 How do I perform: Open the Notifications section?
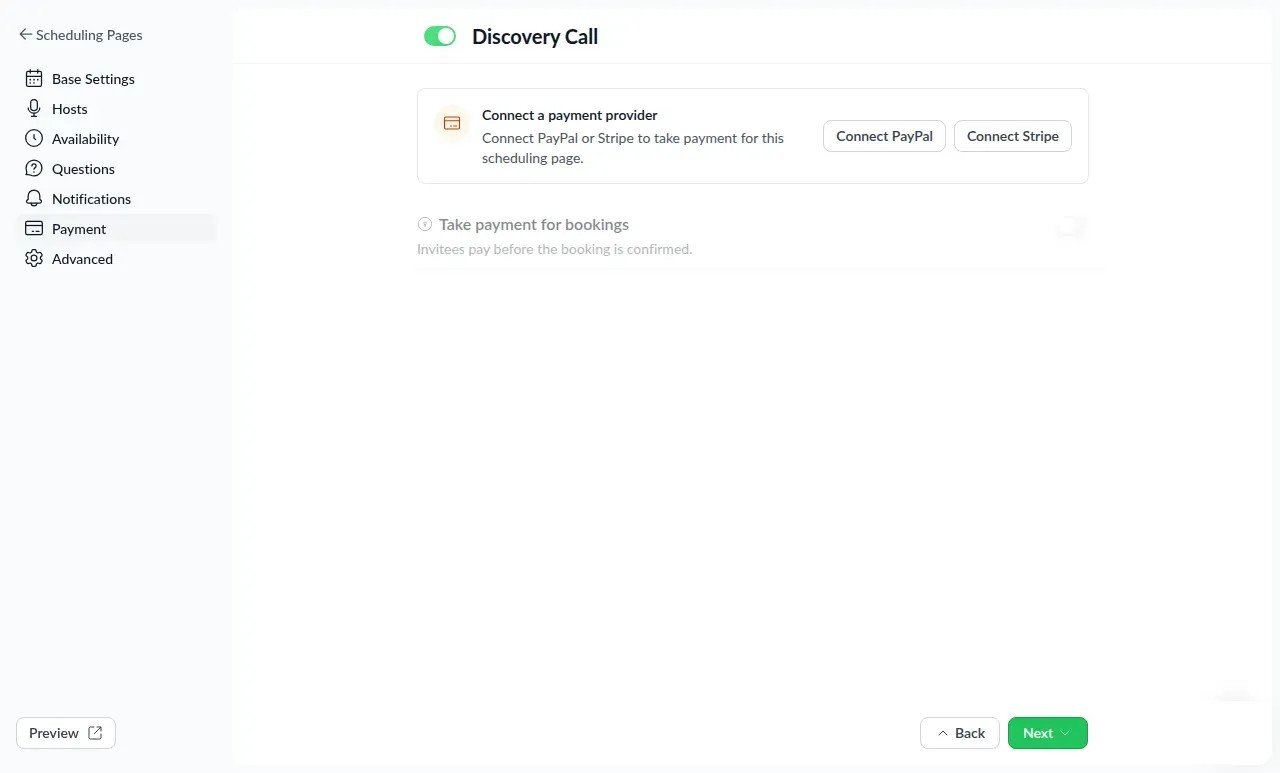click(116, 198)
